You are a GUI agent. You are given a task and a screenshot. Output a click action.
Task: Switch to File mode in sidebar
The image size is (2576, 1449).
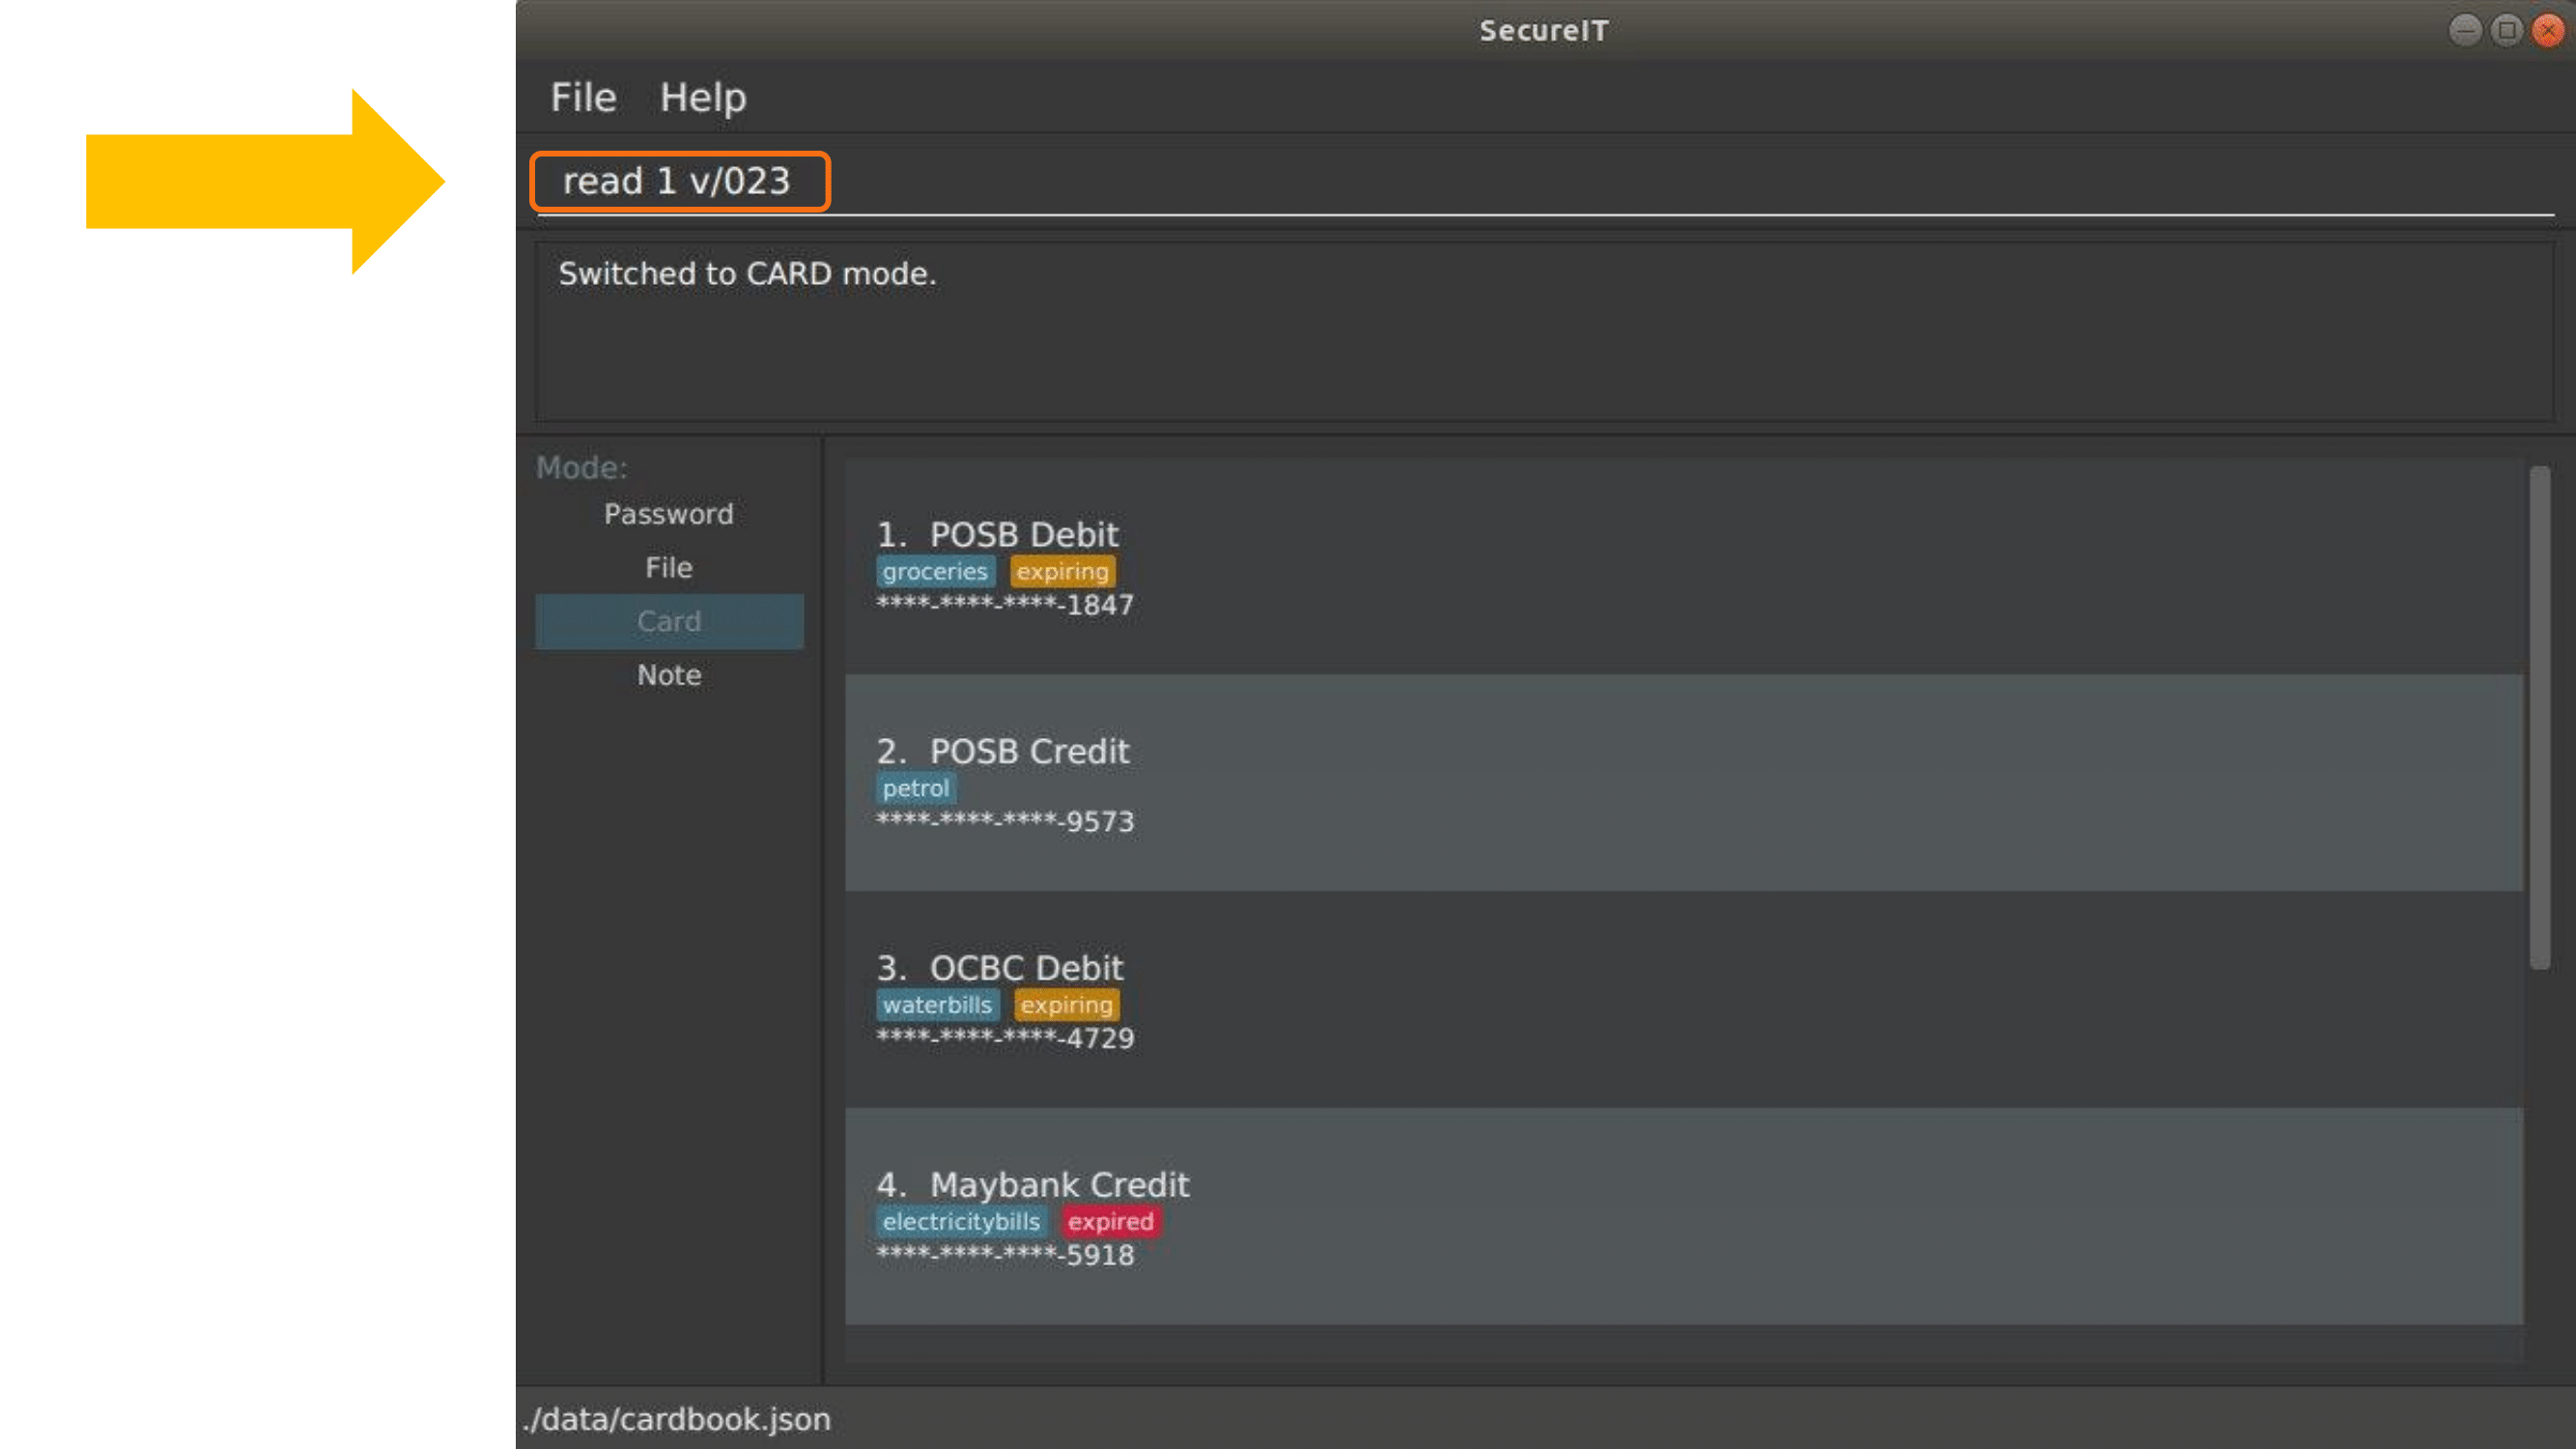pyautogui.click(x=668, y=566)
